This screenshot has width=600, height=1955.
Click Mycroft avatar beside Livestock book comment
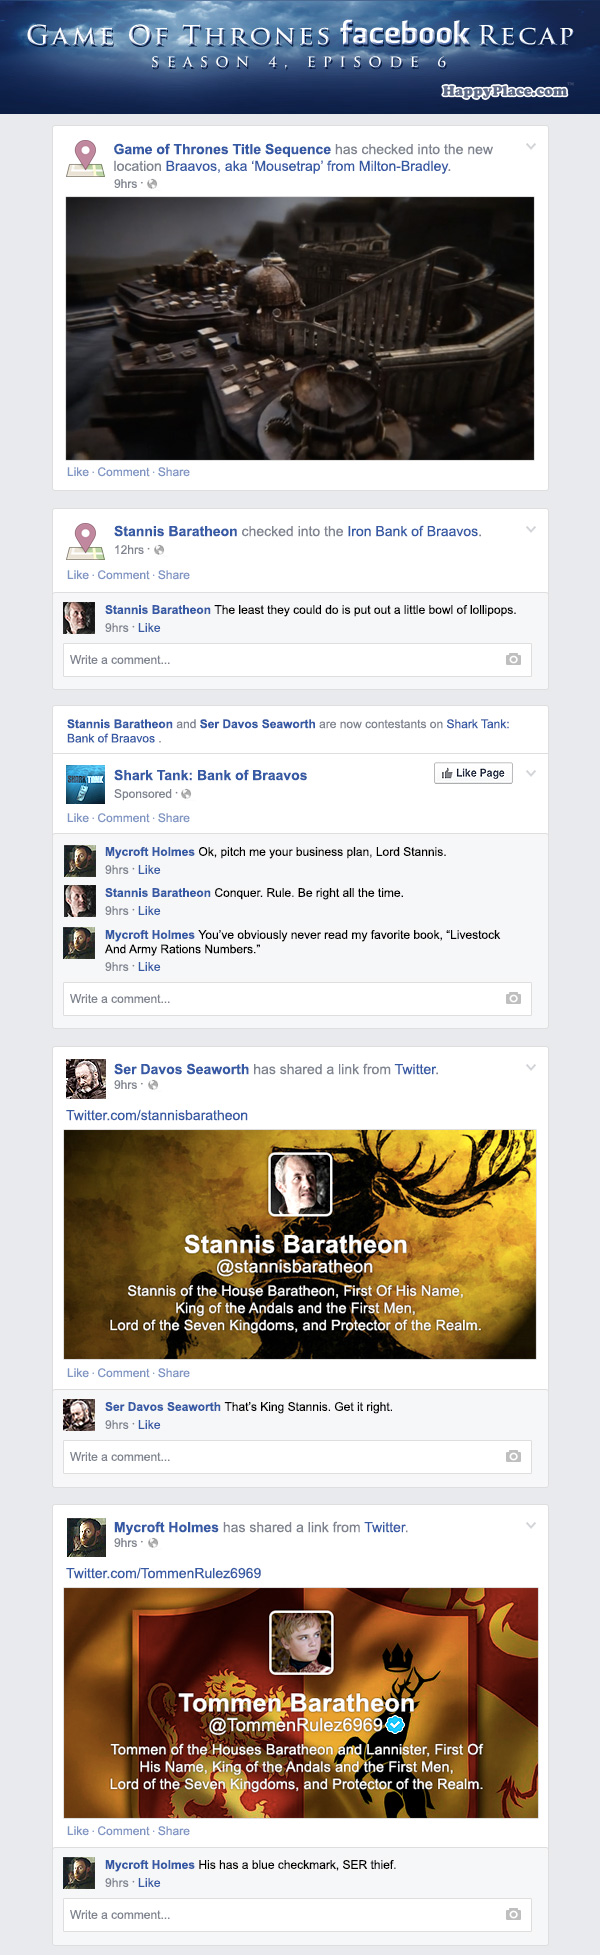(80, 943)
